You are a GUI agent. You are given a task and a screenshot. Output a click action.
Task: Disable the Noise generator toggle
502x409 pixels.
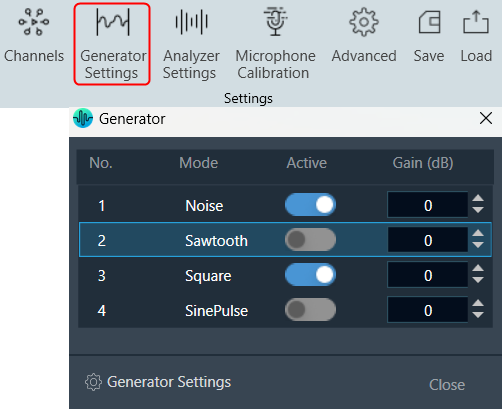tap(310, 204)
